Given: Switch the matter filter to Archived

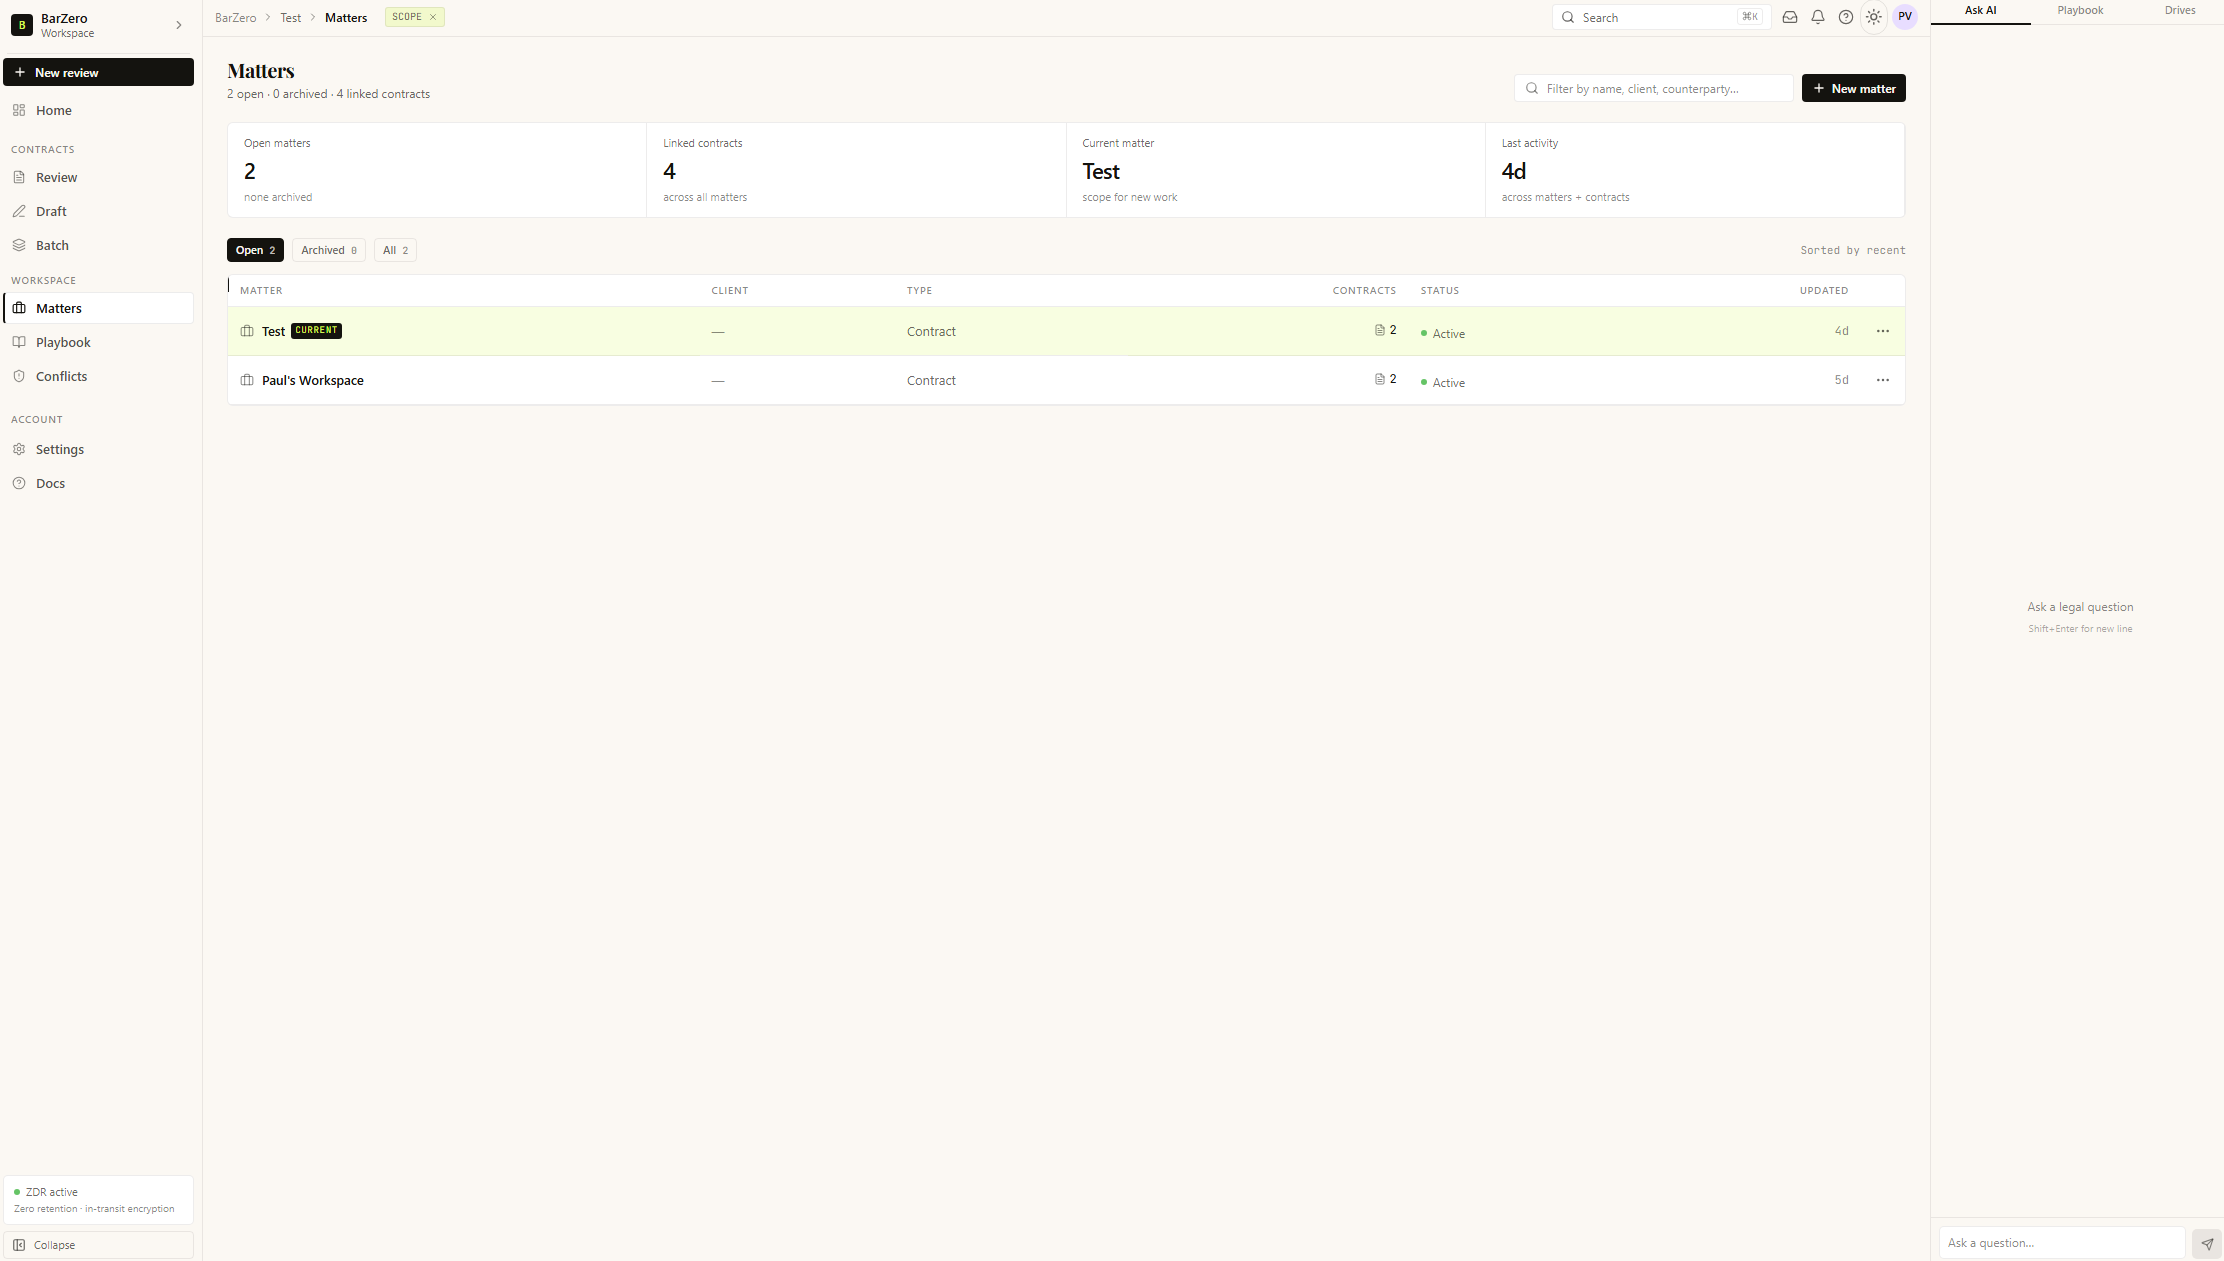Looking at the screenshot, I should 328,250.
